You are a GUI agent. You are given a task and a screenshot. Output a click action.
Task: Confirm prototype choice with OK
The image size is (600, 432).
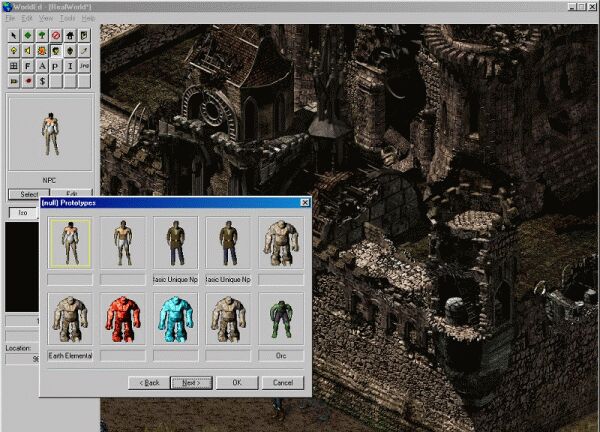[x=237, y=383]
